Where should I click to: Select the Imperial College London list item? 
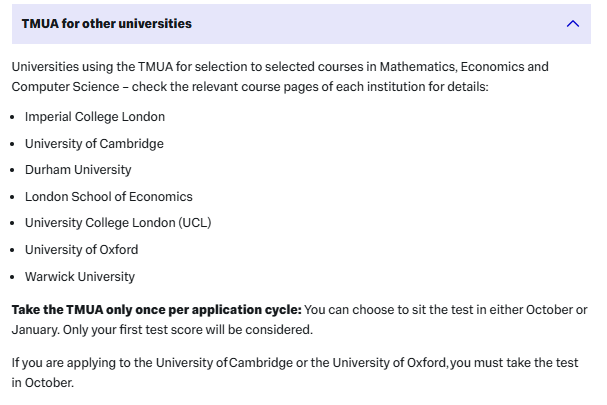pyautogui.click(x=95, y=117)
